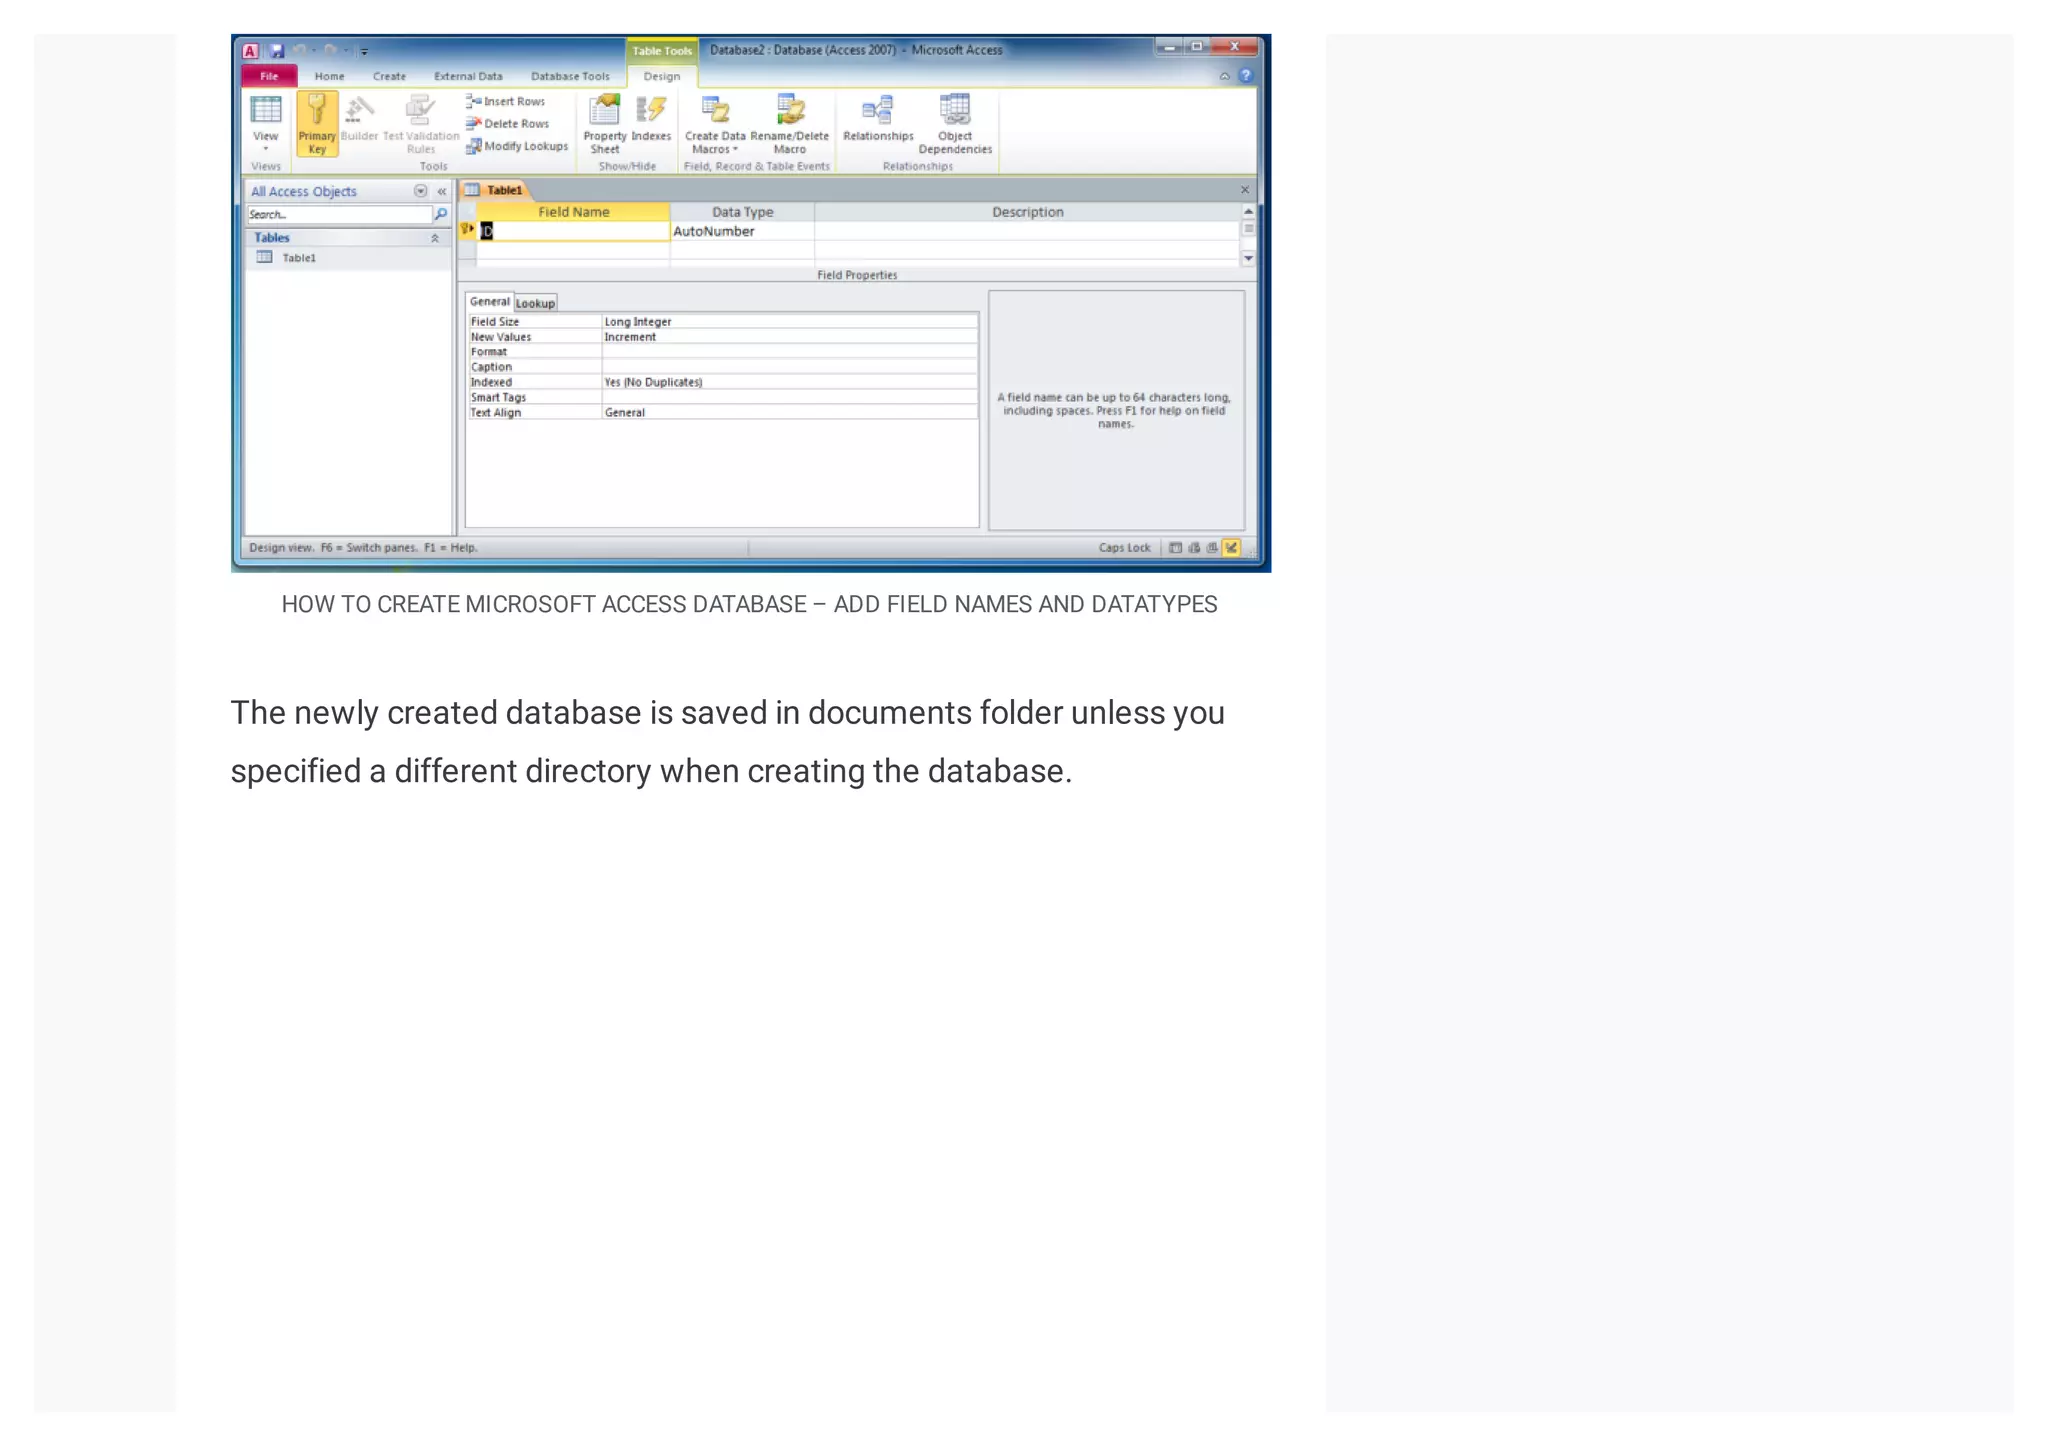Click the Field Name column header

coord(573,212)
